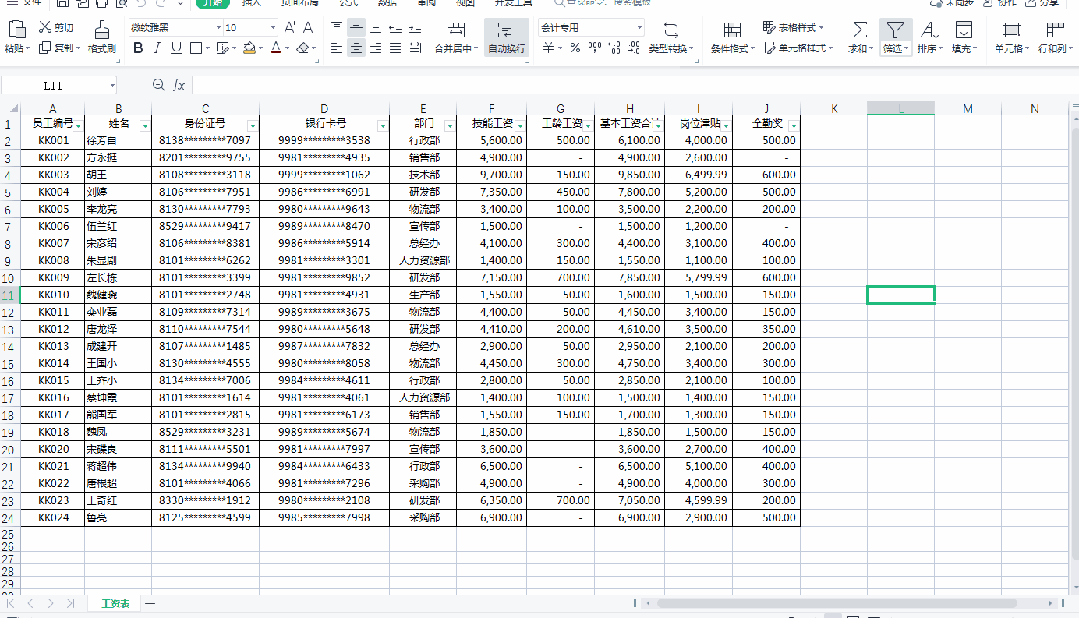Toggle Underline formatting

pyautogui.click(x=176, y=48)
